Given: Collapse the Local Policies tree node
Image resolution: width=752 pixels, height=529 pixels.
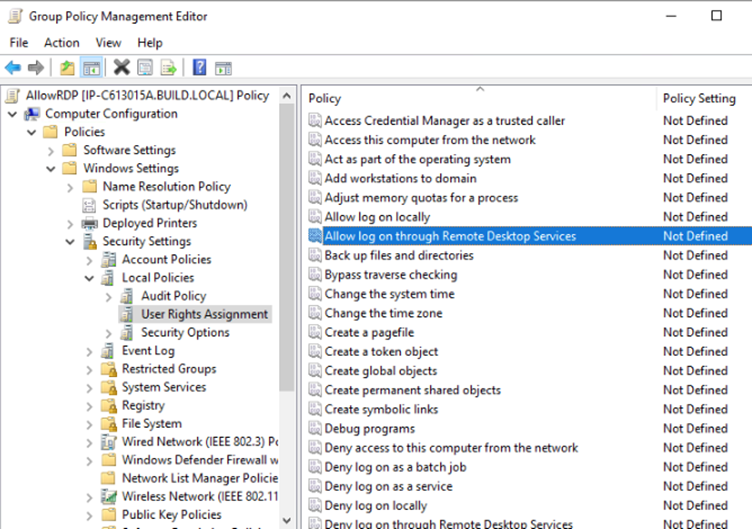Looking at the screenshot, I should [x=89, y=278].
